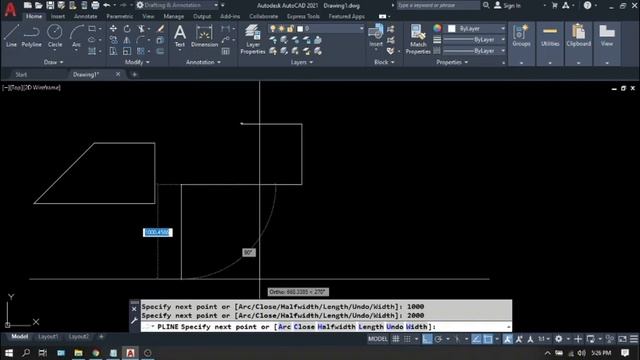This screenshot has height=360, width=640.
Task: Click the Customization menu icon in status bar
Action: 633,339
